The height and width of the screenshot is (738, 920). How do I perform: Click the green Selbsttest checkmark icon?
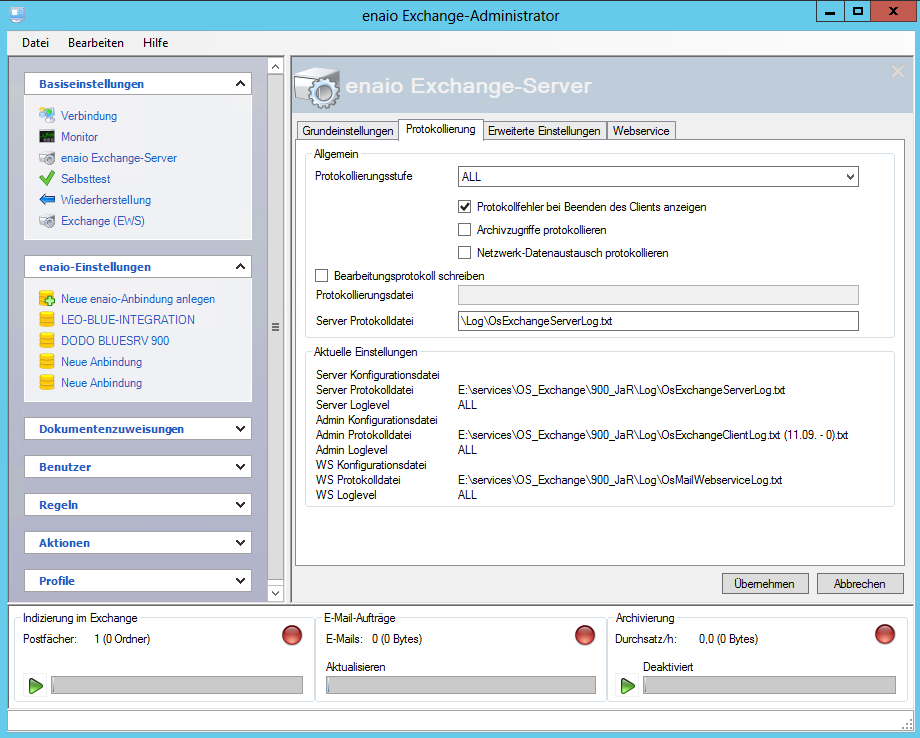click(46, 179)
